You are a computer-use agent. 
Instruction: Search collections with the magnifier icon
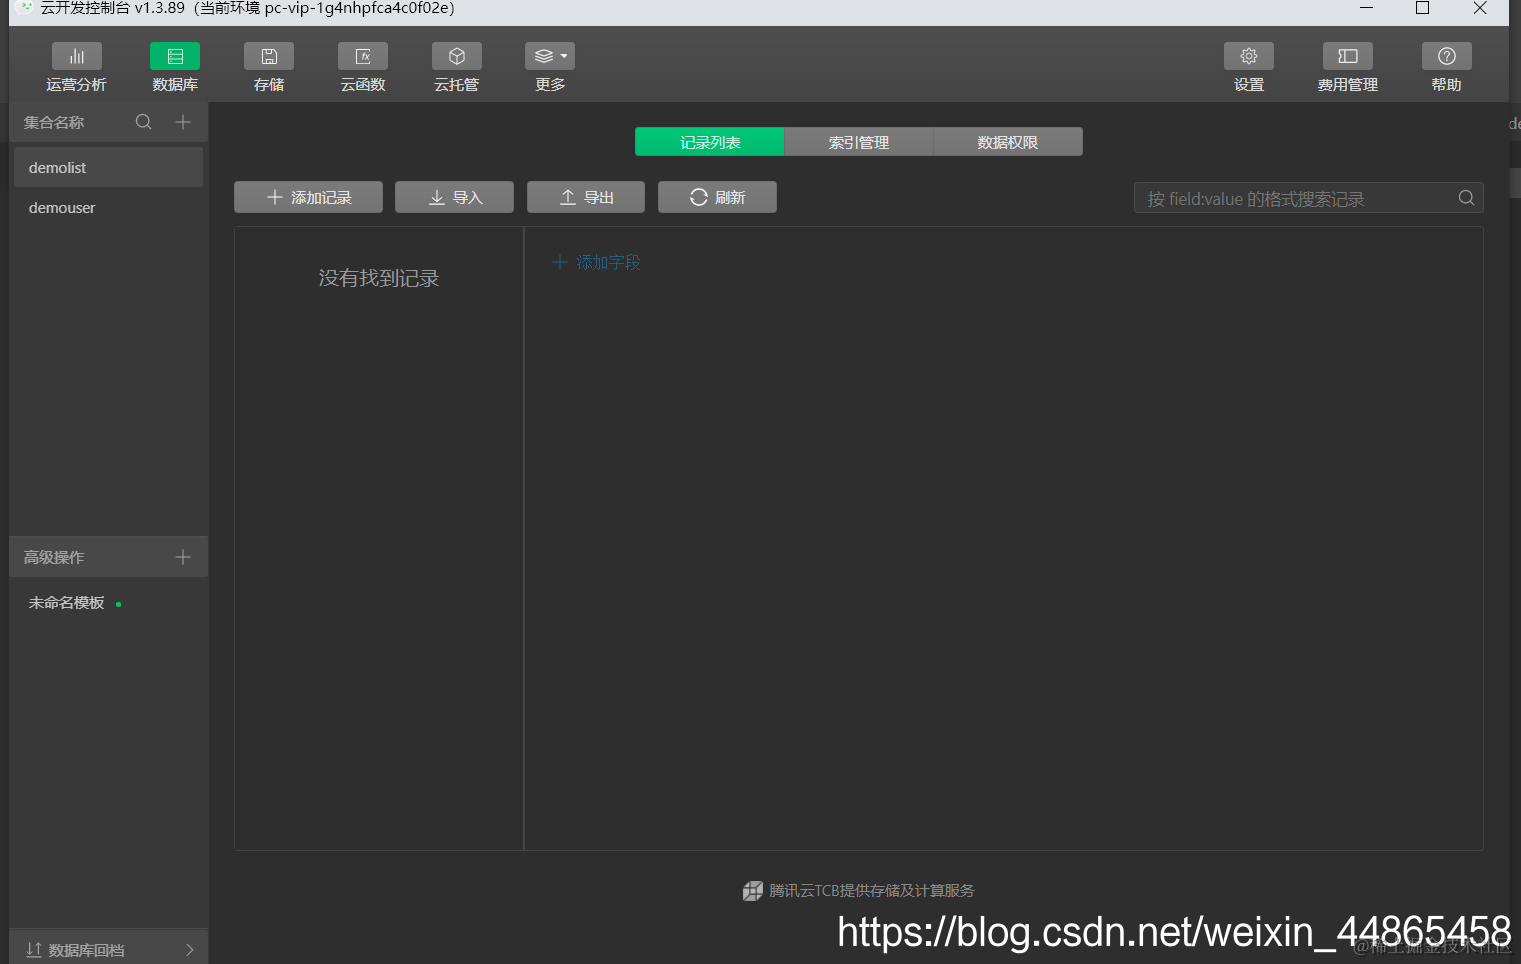click(x=144, y=122)
